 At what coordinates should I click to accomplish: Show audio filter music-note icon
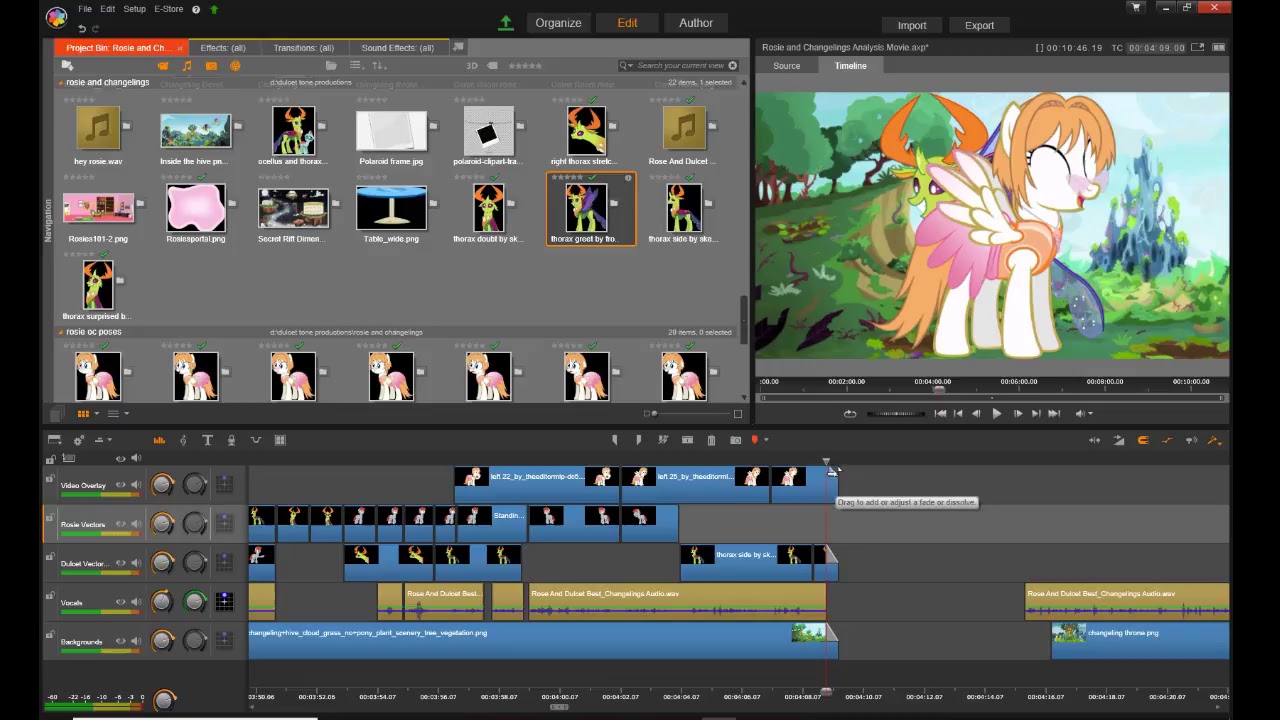187,66
